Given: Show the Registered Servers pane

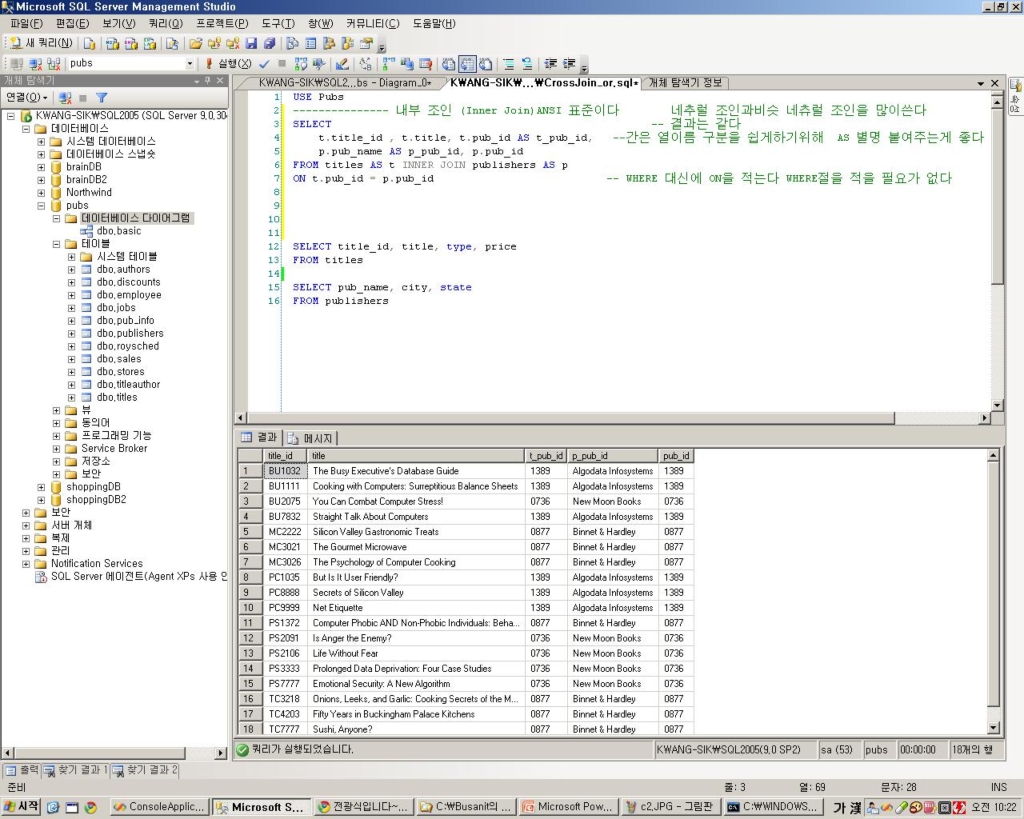Looking at the screenshot, I should [x=293, y=44].
